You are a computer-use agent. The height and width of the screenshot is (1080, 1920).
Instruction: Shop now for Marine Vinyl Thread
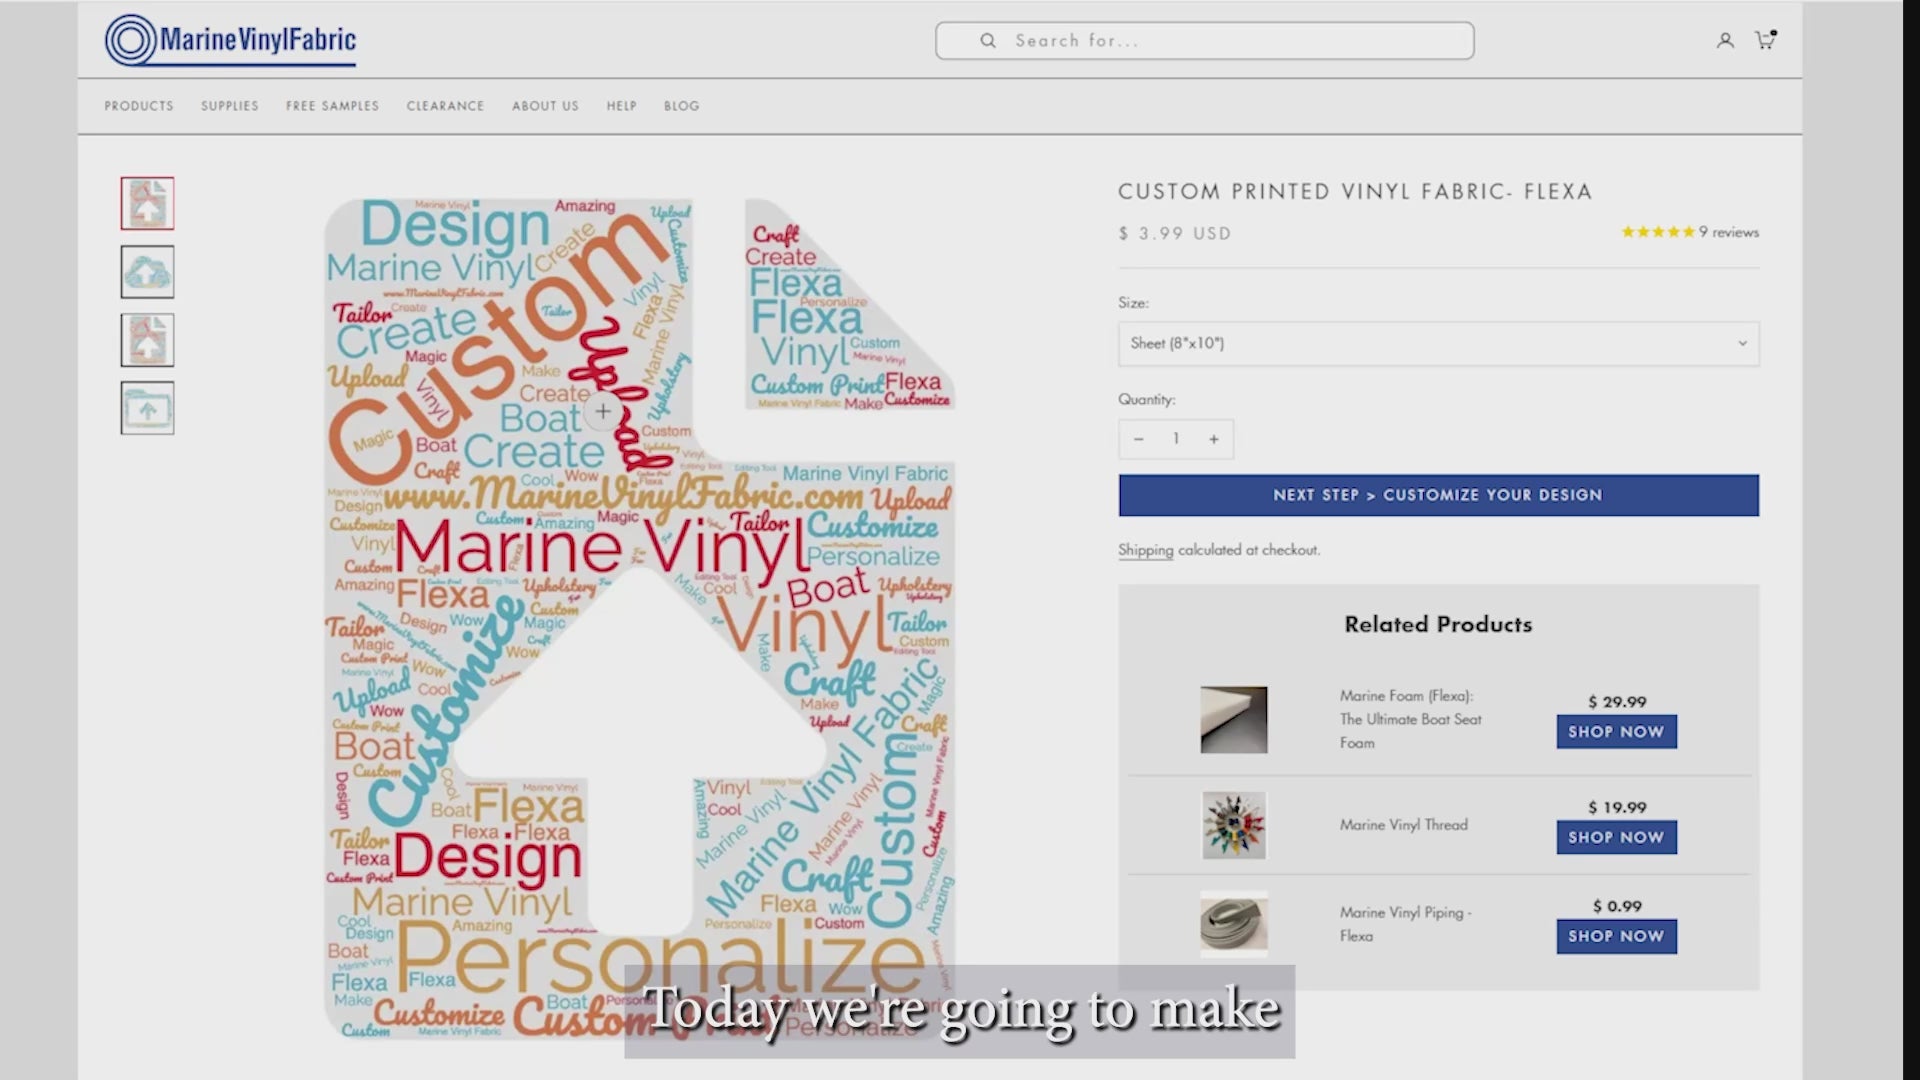click(x=1616, y=837)
